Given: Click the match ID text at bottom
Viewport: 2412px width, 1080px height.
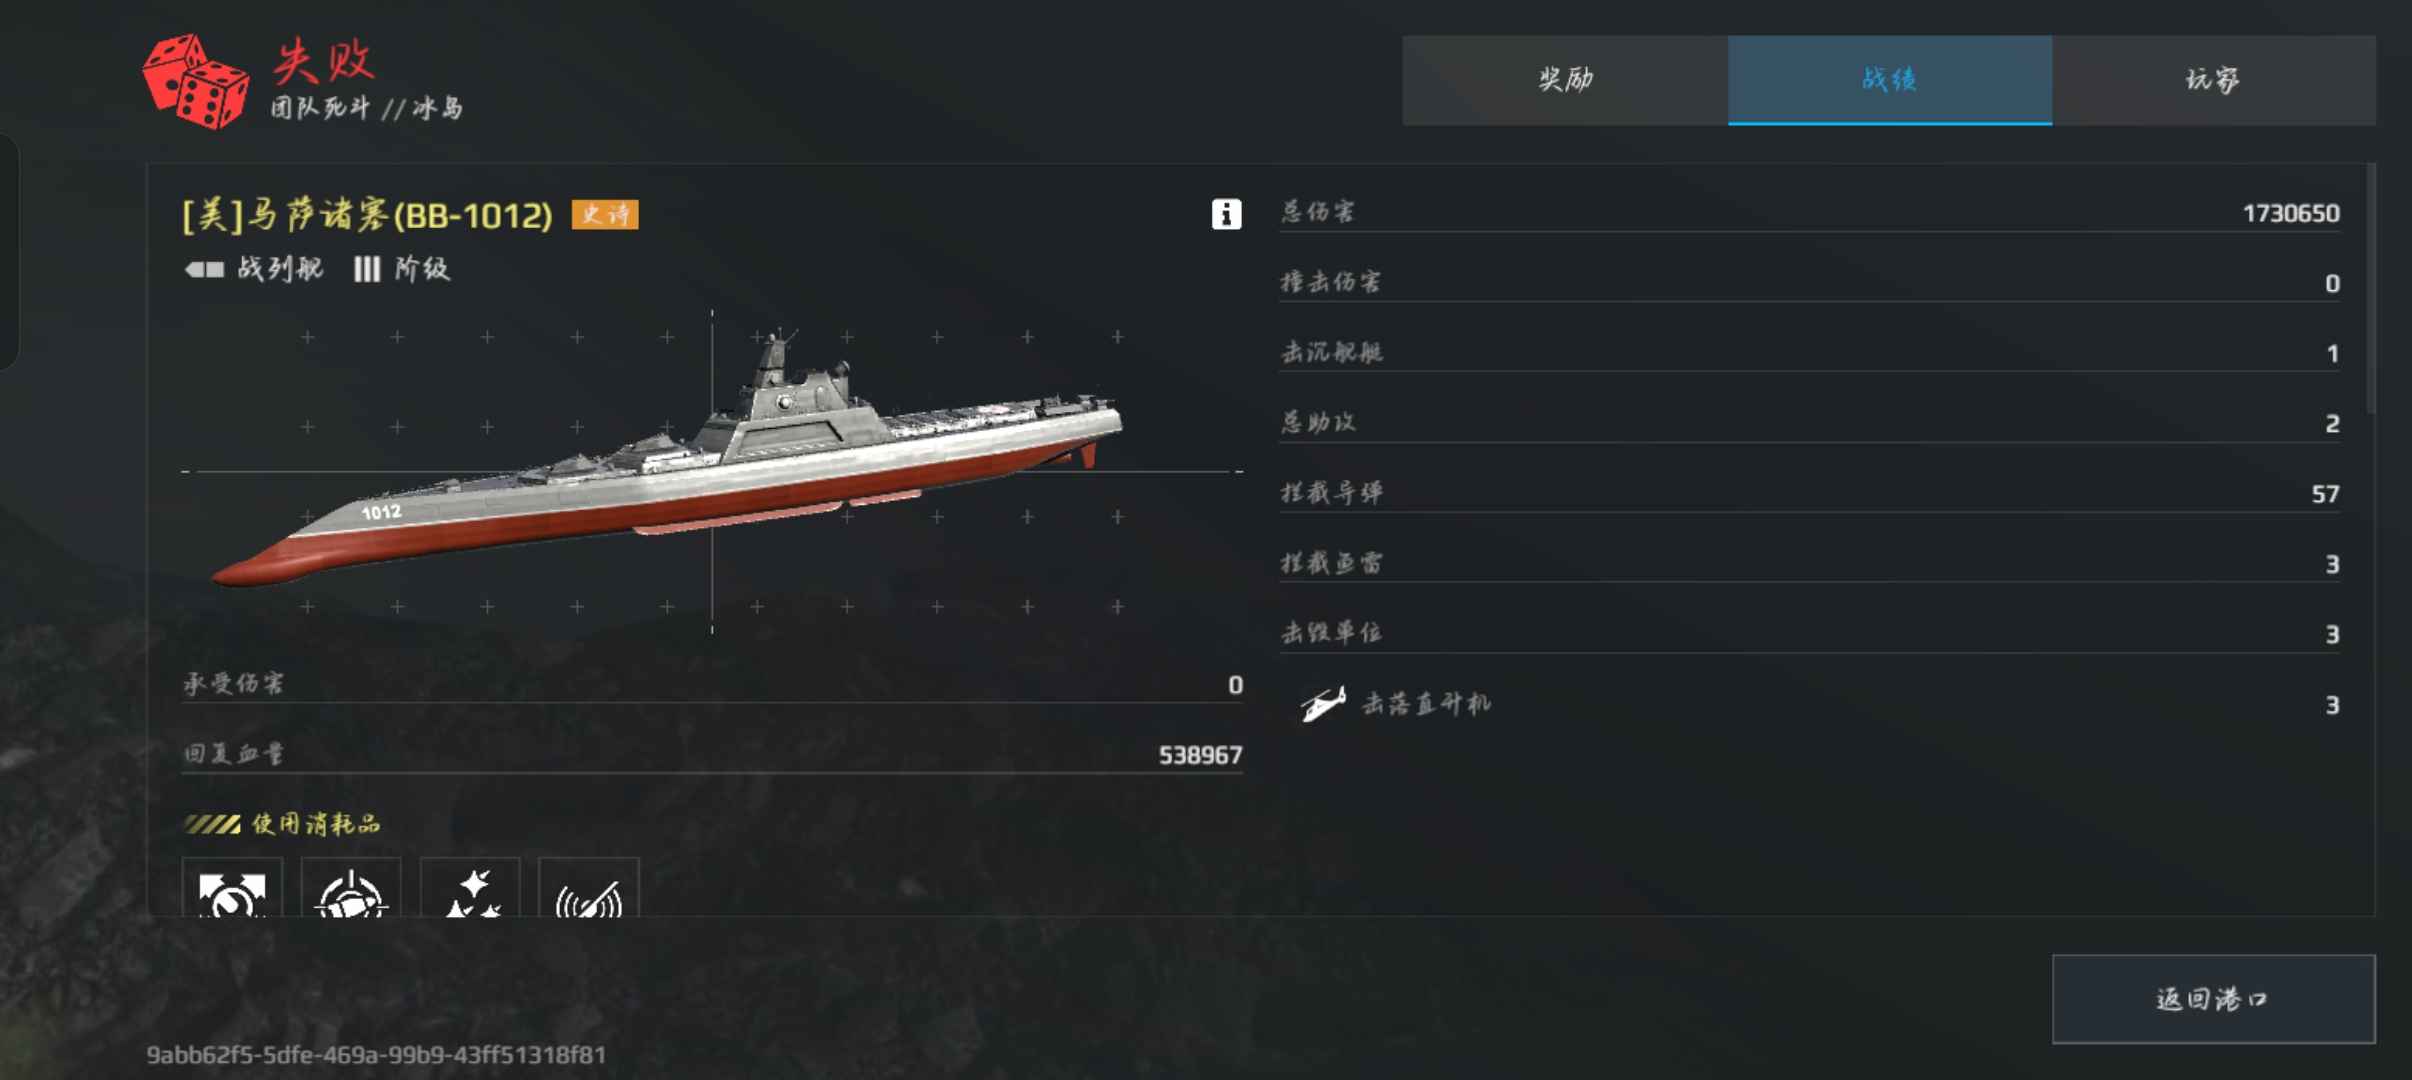Looking at the screenshot, I should click(x=376, y=1054).
